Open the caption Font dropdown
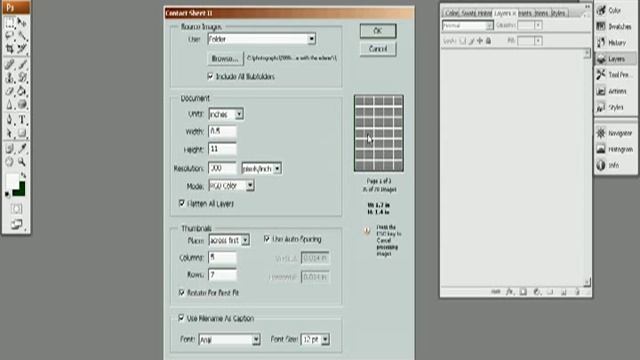This screenshot has width=640, height=360. coord(229,340)
